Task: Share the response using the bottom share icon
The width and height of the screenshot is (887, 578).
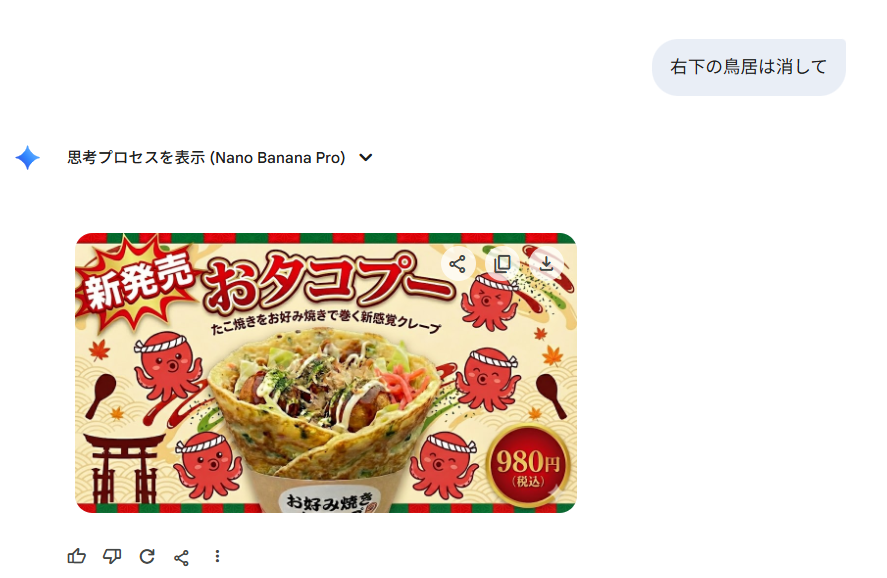Action: pyautogui.click(x=182, y=558)
